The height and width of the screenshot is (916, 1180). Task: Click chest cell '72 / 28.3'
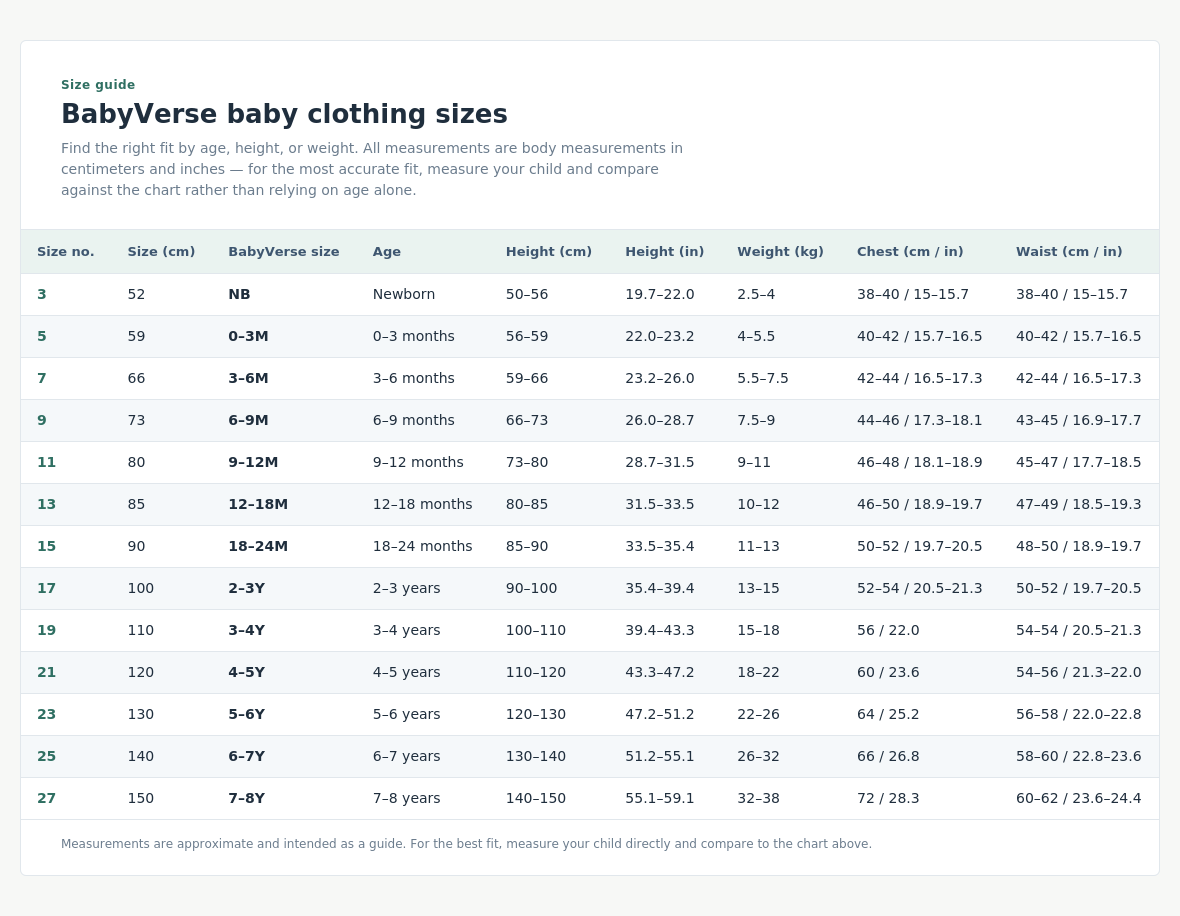pyautogui.click(x=888, y=800)
